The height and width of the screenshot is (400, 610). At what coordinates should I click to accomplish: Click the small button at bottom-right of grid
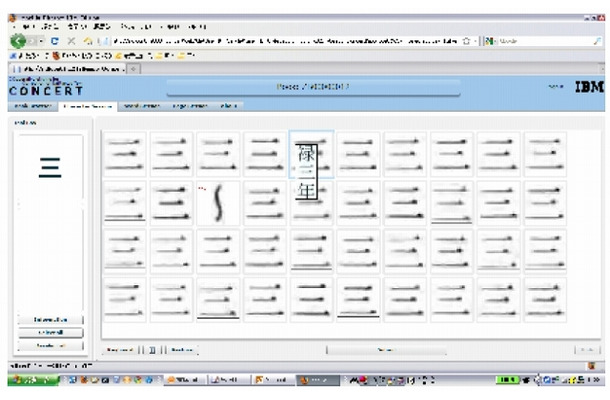tap(587, 350)
